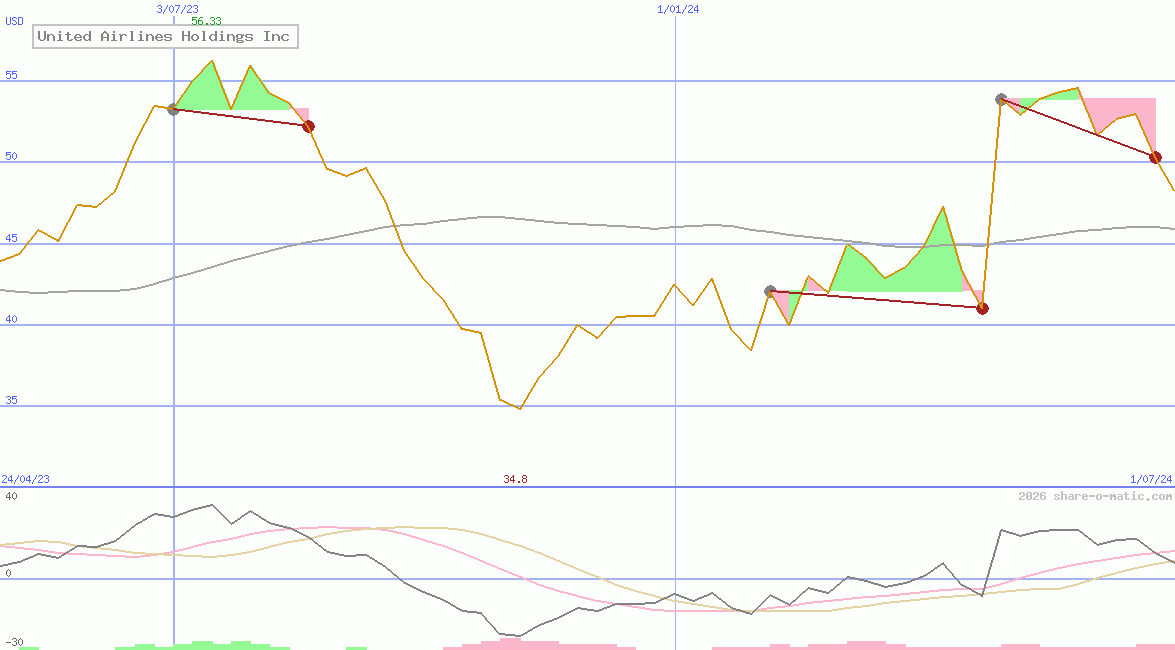The width and height of the screenshot is (1175, 650).
Task: Click the orange price line at its lowest point
Action: pos(517,408)
